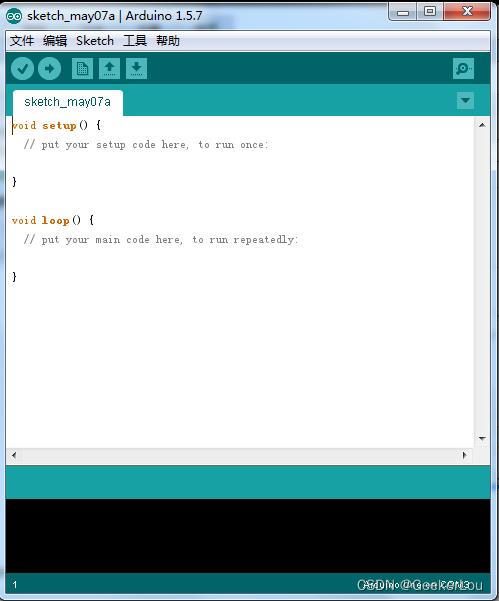Image resolution: width=499 pixels, height=601 pixels.
Task: Expand the tab options dropdown arrow
Action: pos(465,100)
